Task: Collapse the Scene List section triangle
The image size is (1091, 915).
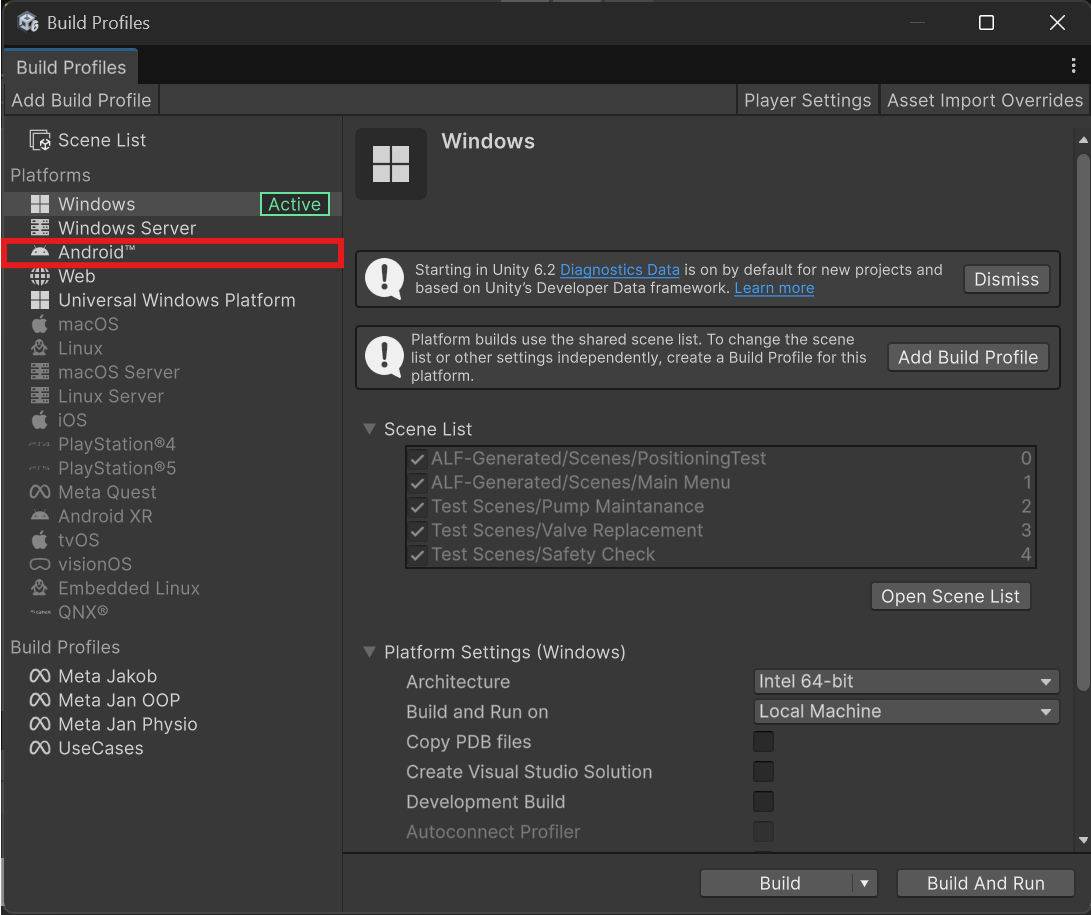Action: click(369, 429)
